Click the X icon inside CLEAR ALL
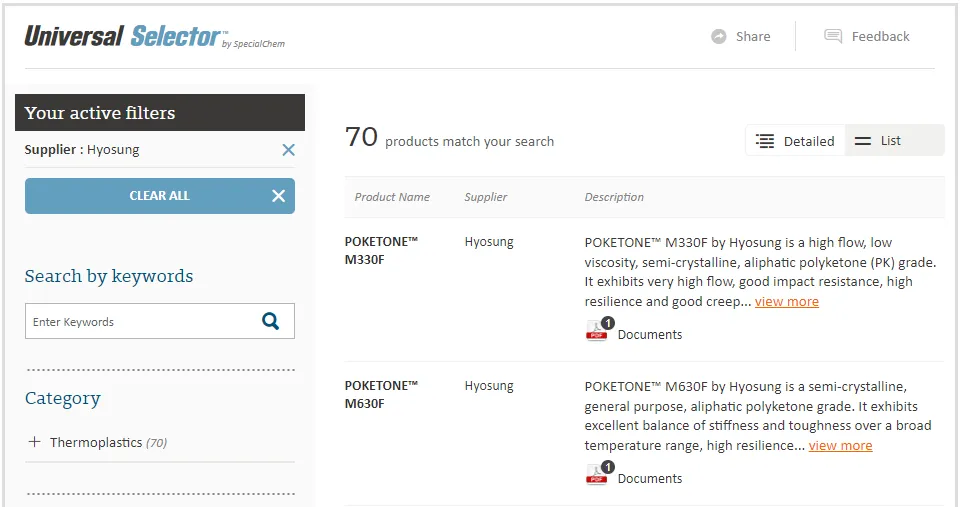The height and width of the screenshot is (507, 962). coord(279,196)
